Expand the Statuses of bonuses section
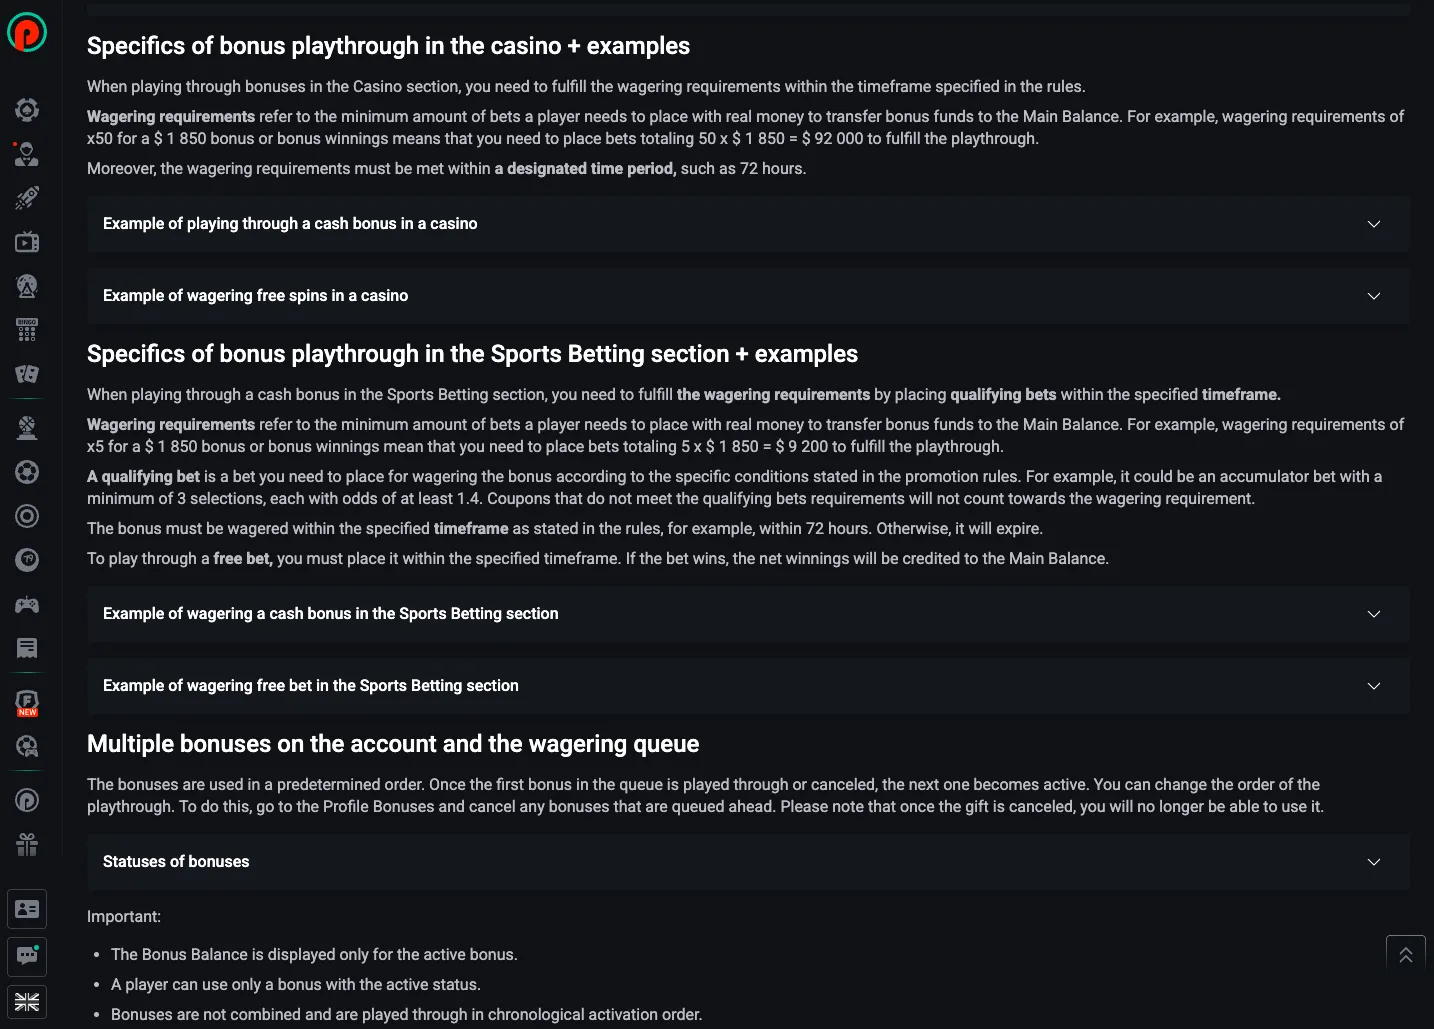Screen dimensions: 1434x1029 (x=748, y=861)
